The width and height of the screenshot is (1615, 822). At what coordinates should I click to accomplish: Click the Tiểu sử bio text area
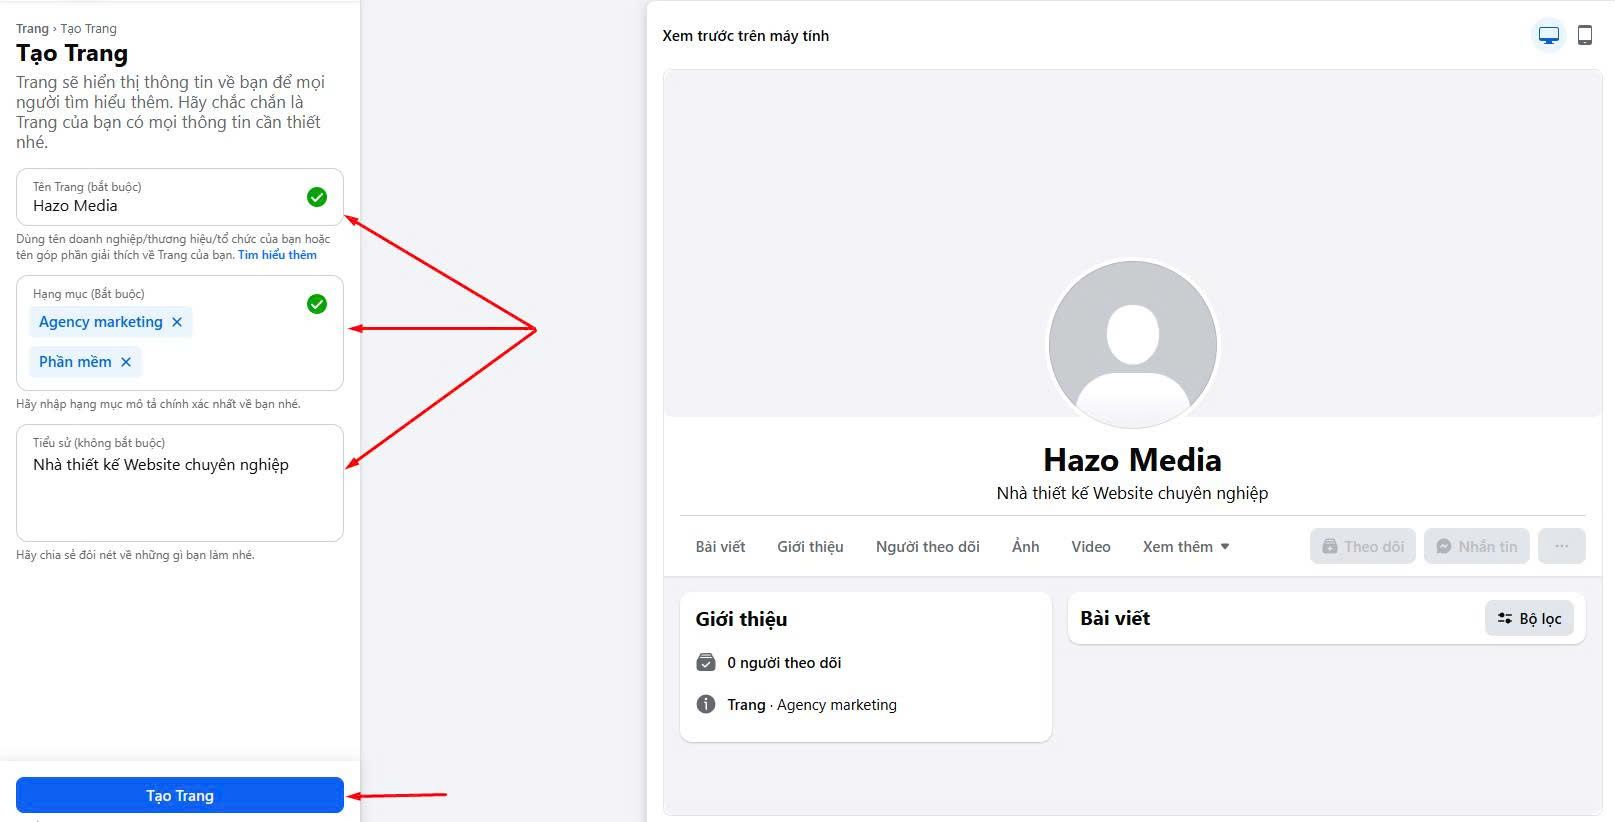click(x=180, y=483)
